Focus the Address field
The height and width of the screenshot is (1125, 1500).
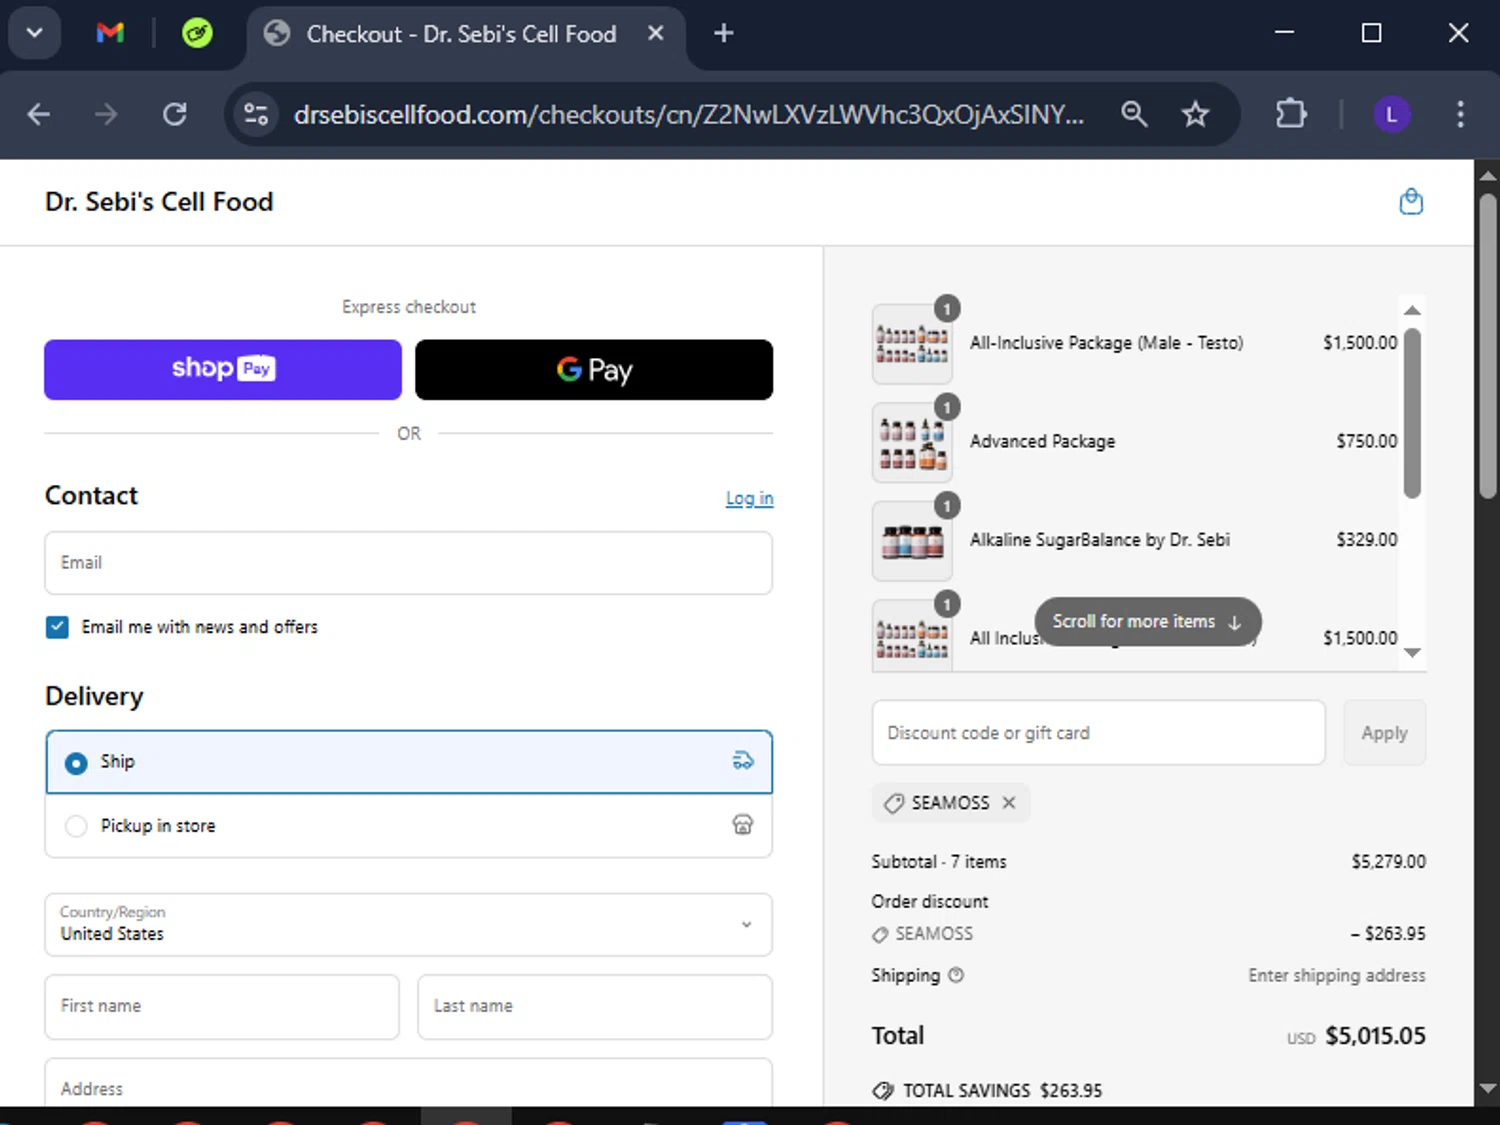(408, 1084)
